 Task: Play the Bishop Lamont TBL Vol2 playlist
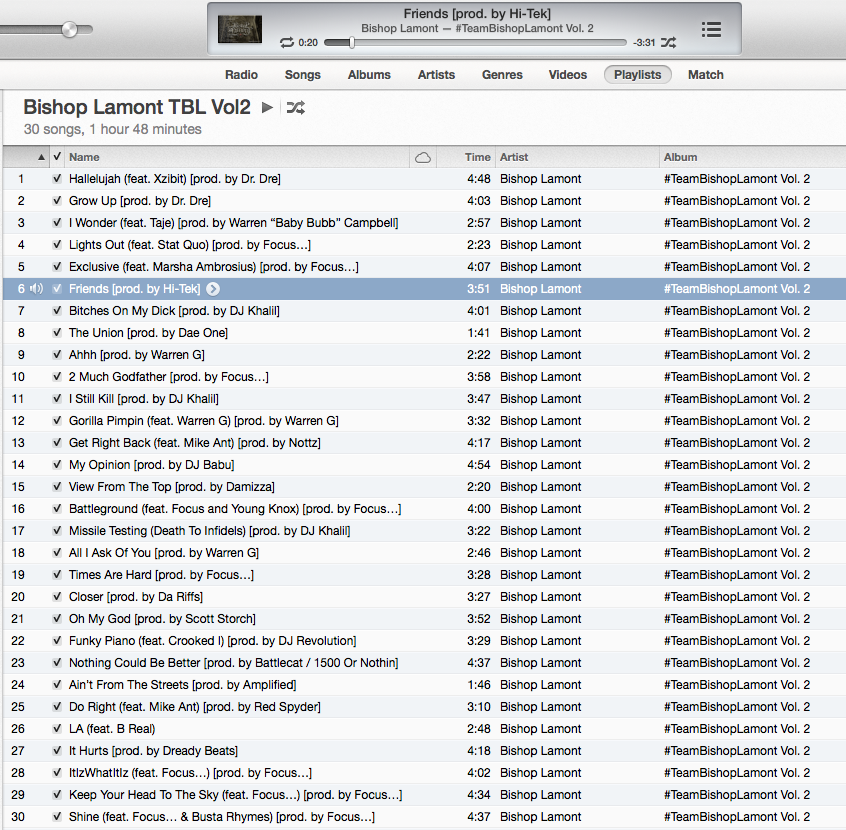(x=267, y=107)
